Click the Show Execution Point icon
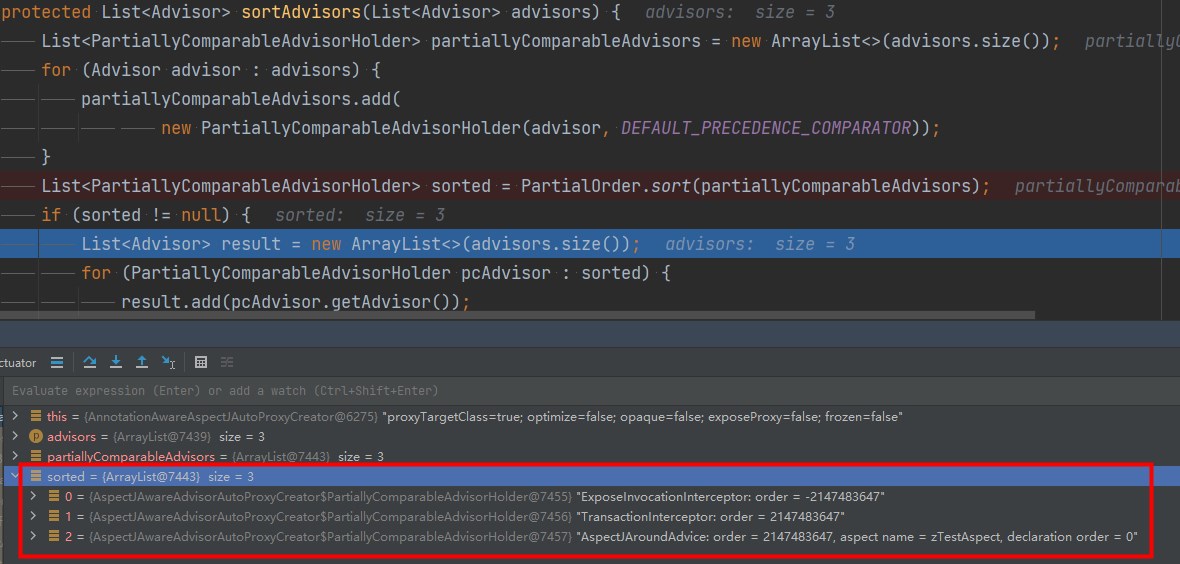The width and height of the screenshot is (1180, 564). click(x=57, y=362)
